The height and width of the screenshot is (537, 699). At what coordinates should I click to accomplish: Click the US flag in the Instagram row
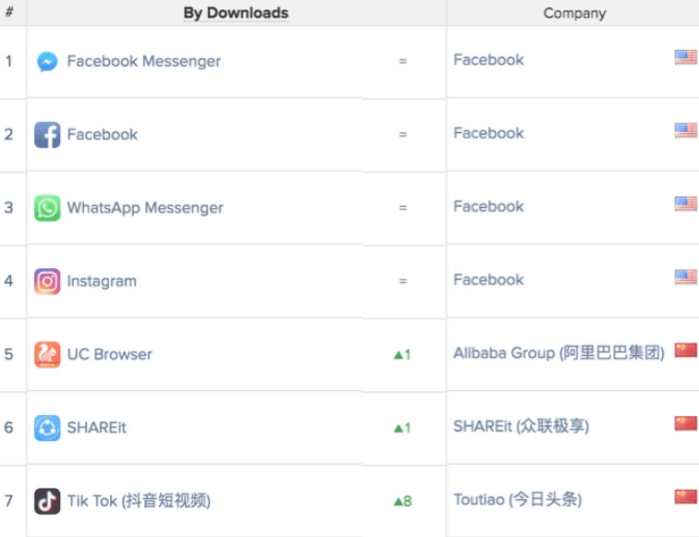coord(686,277)
